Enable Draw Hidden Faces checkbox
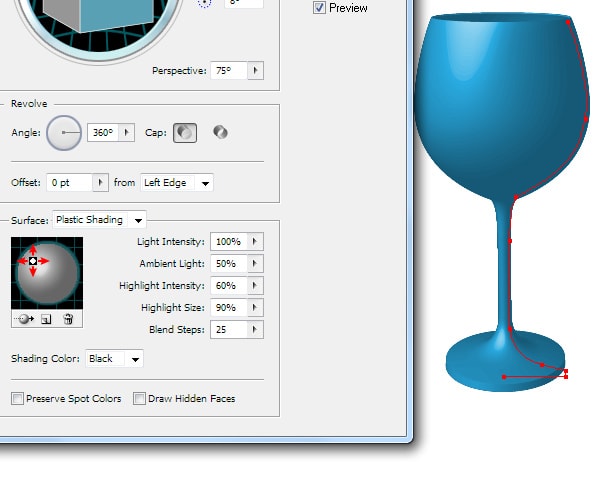Viewport: 600px width, 486px height. (x=139, y=398)
